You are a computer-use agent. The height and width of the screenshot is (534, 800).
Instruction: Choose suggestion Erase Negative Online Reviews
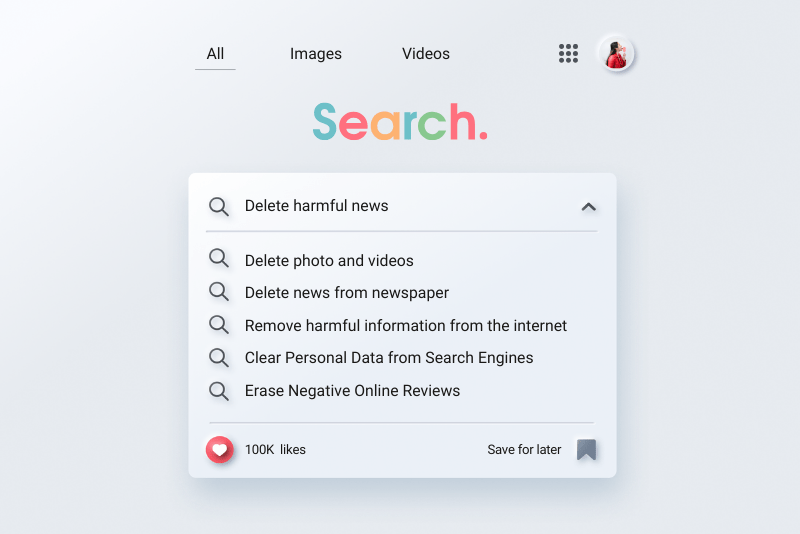[352, 391]
